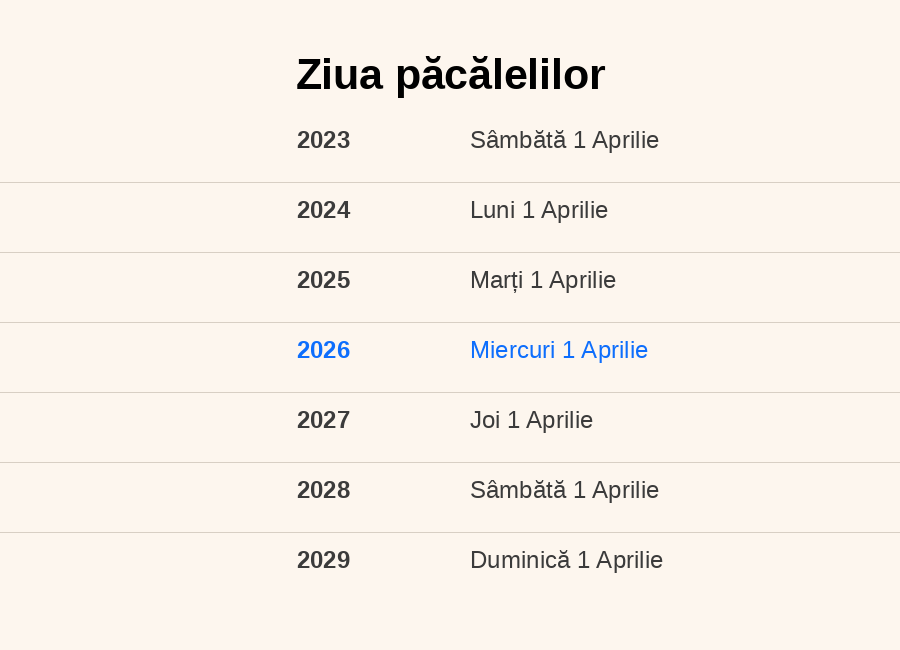The image size is (900, 650).
Task: Click the "Marți 1 Aprilie" date
Action: [543, 280]
